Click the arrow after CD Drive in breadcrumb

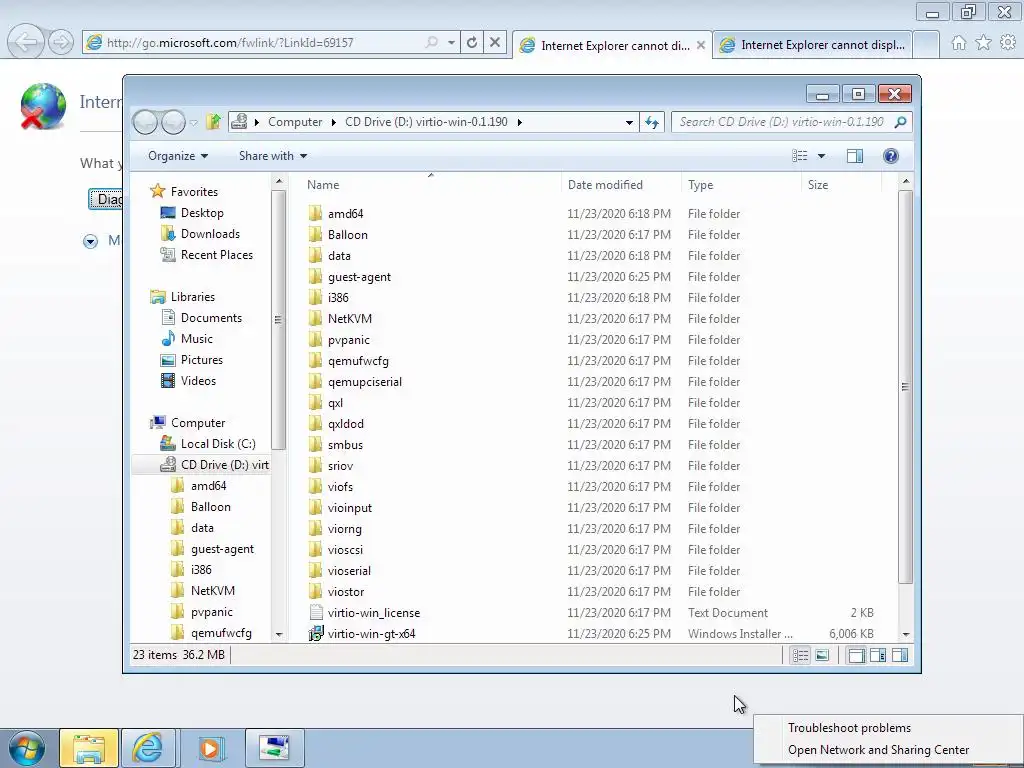pyautogui.click(x=520, y=122)
